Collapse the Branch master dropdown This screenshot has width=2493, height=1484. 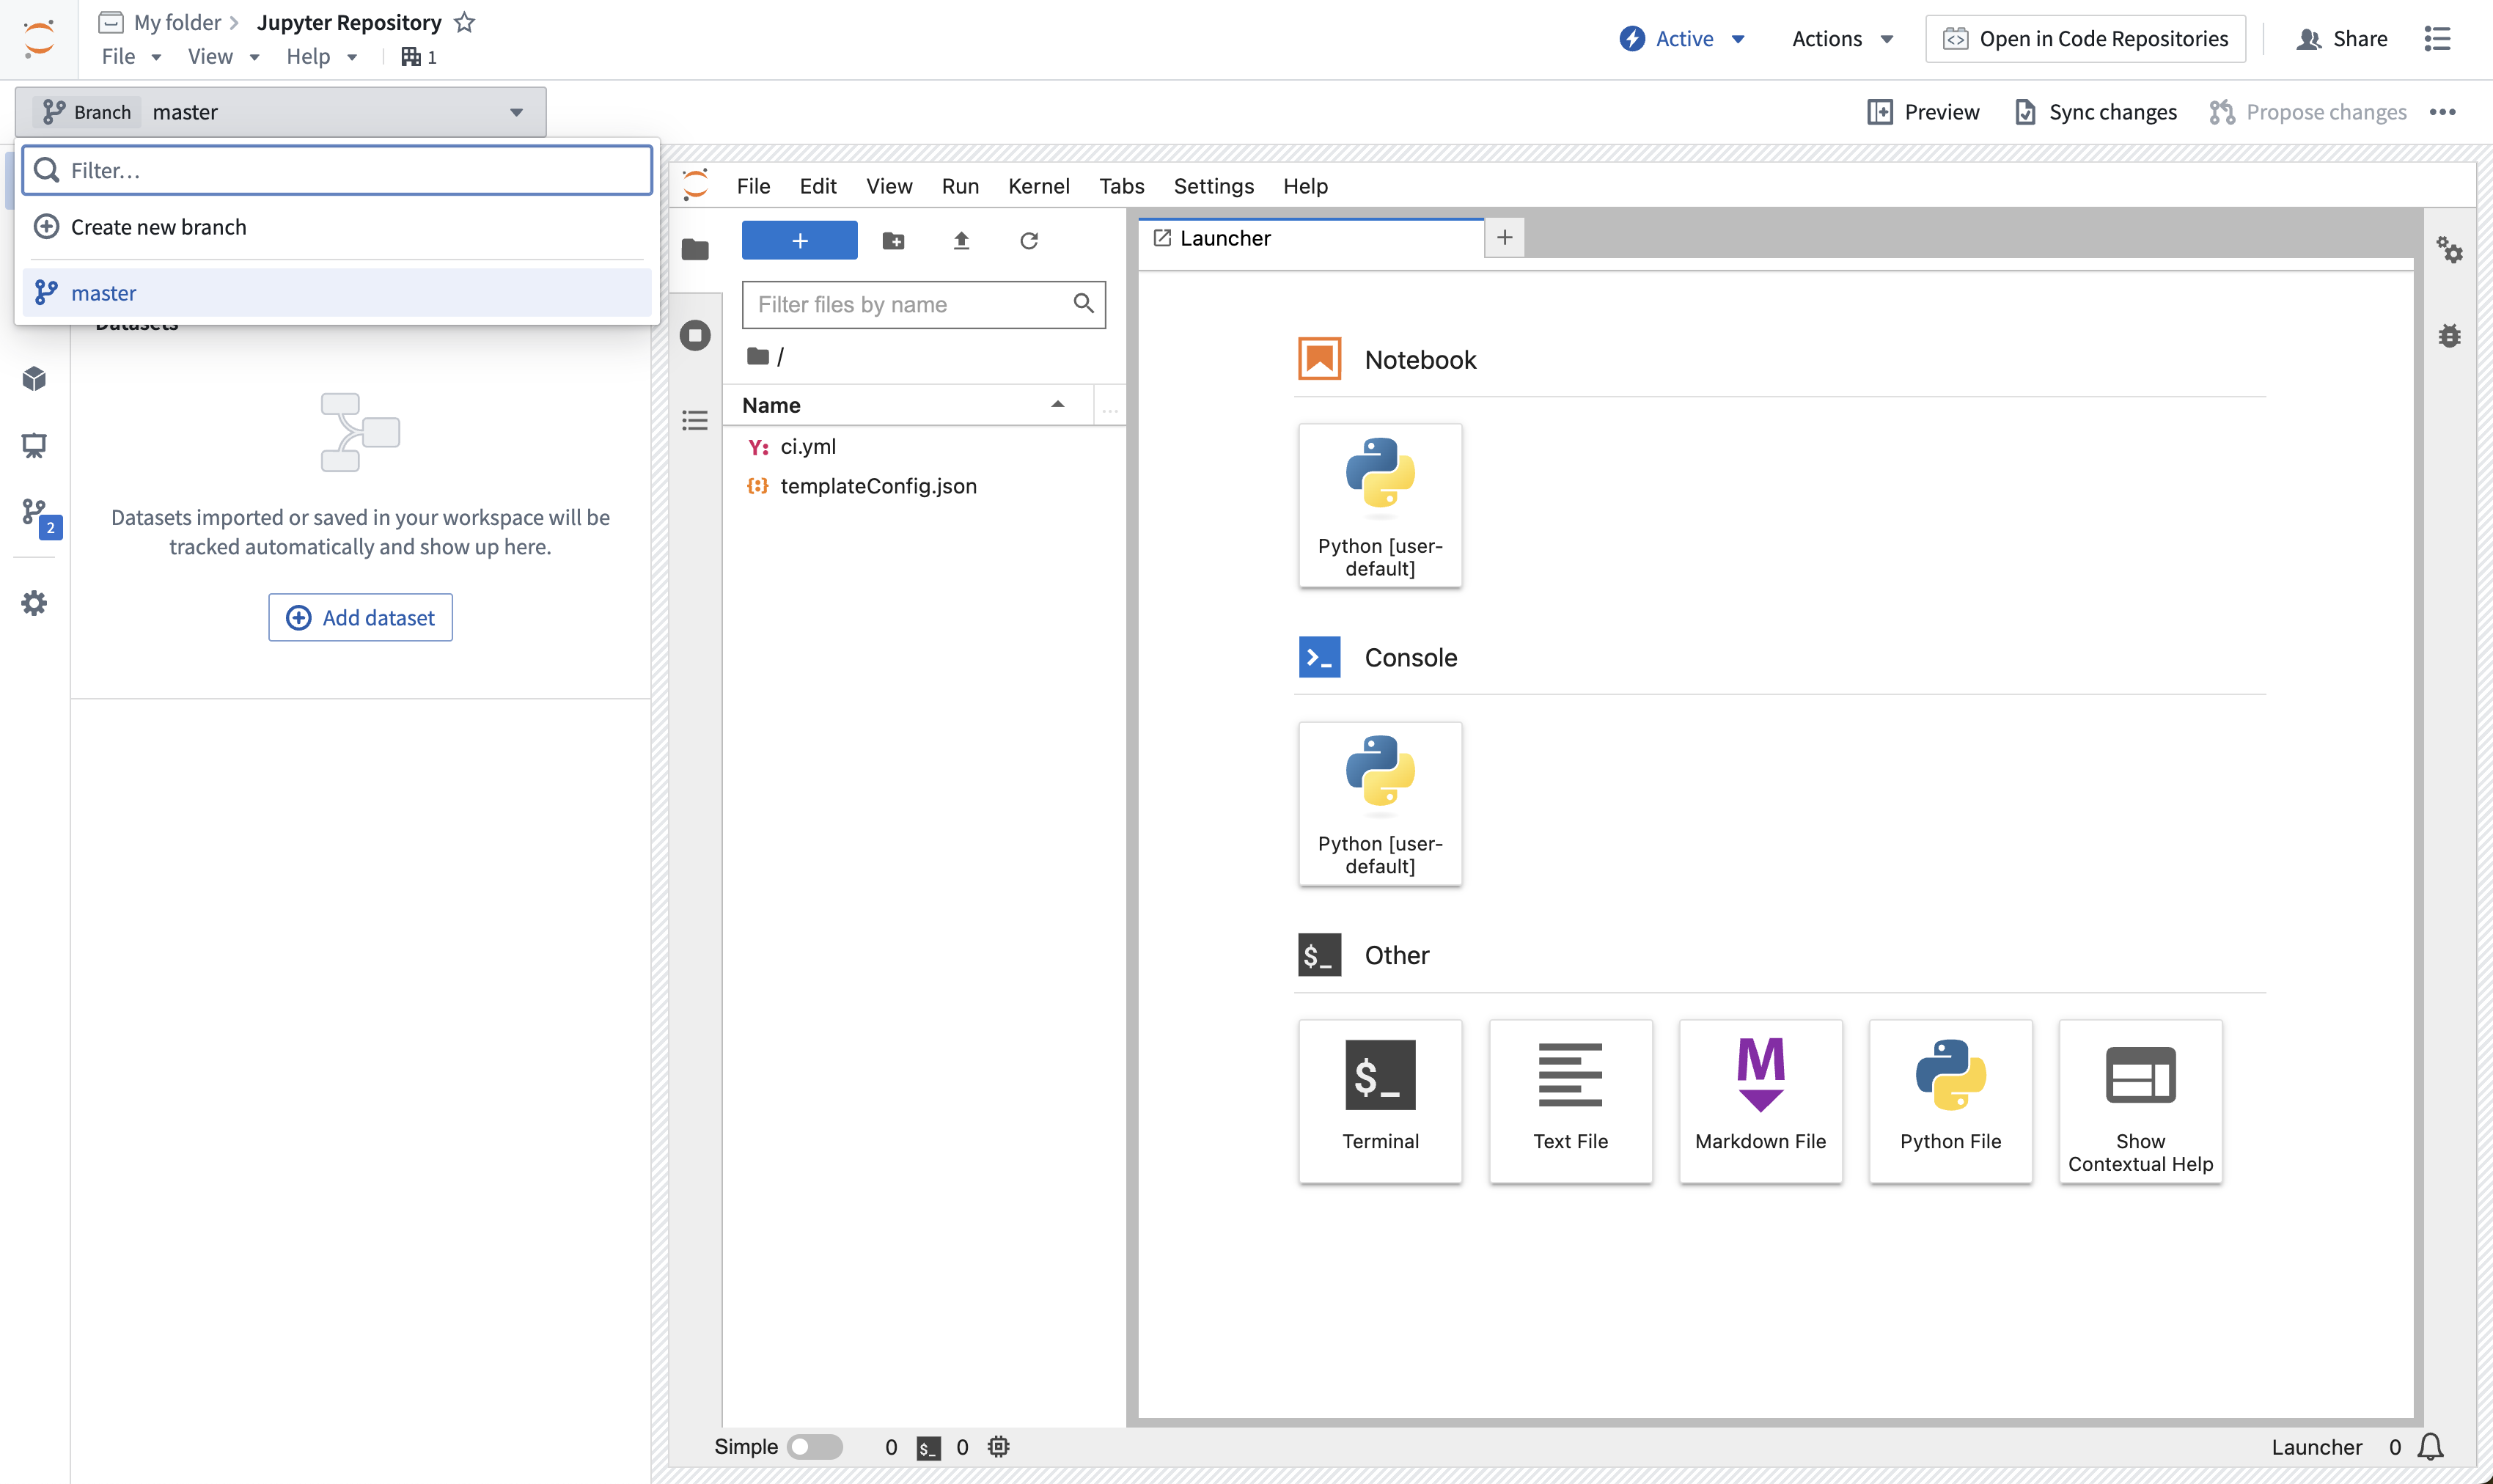tap(281, 112)
